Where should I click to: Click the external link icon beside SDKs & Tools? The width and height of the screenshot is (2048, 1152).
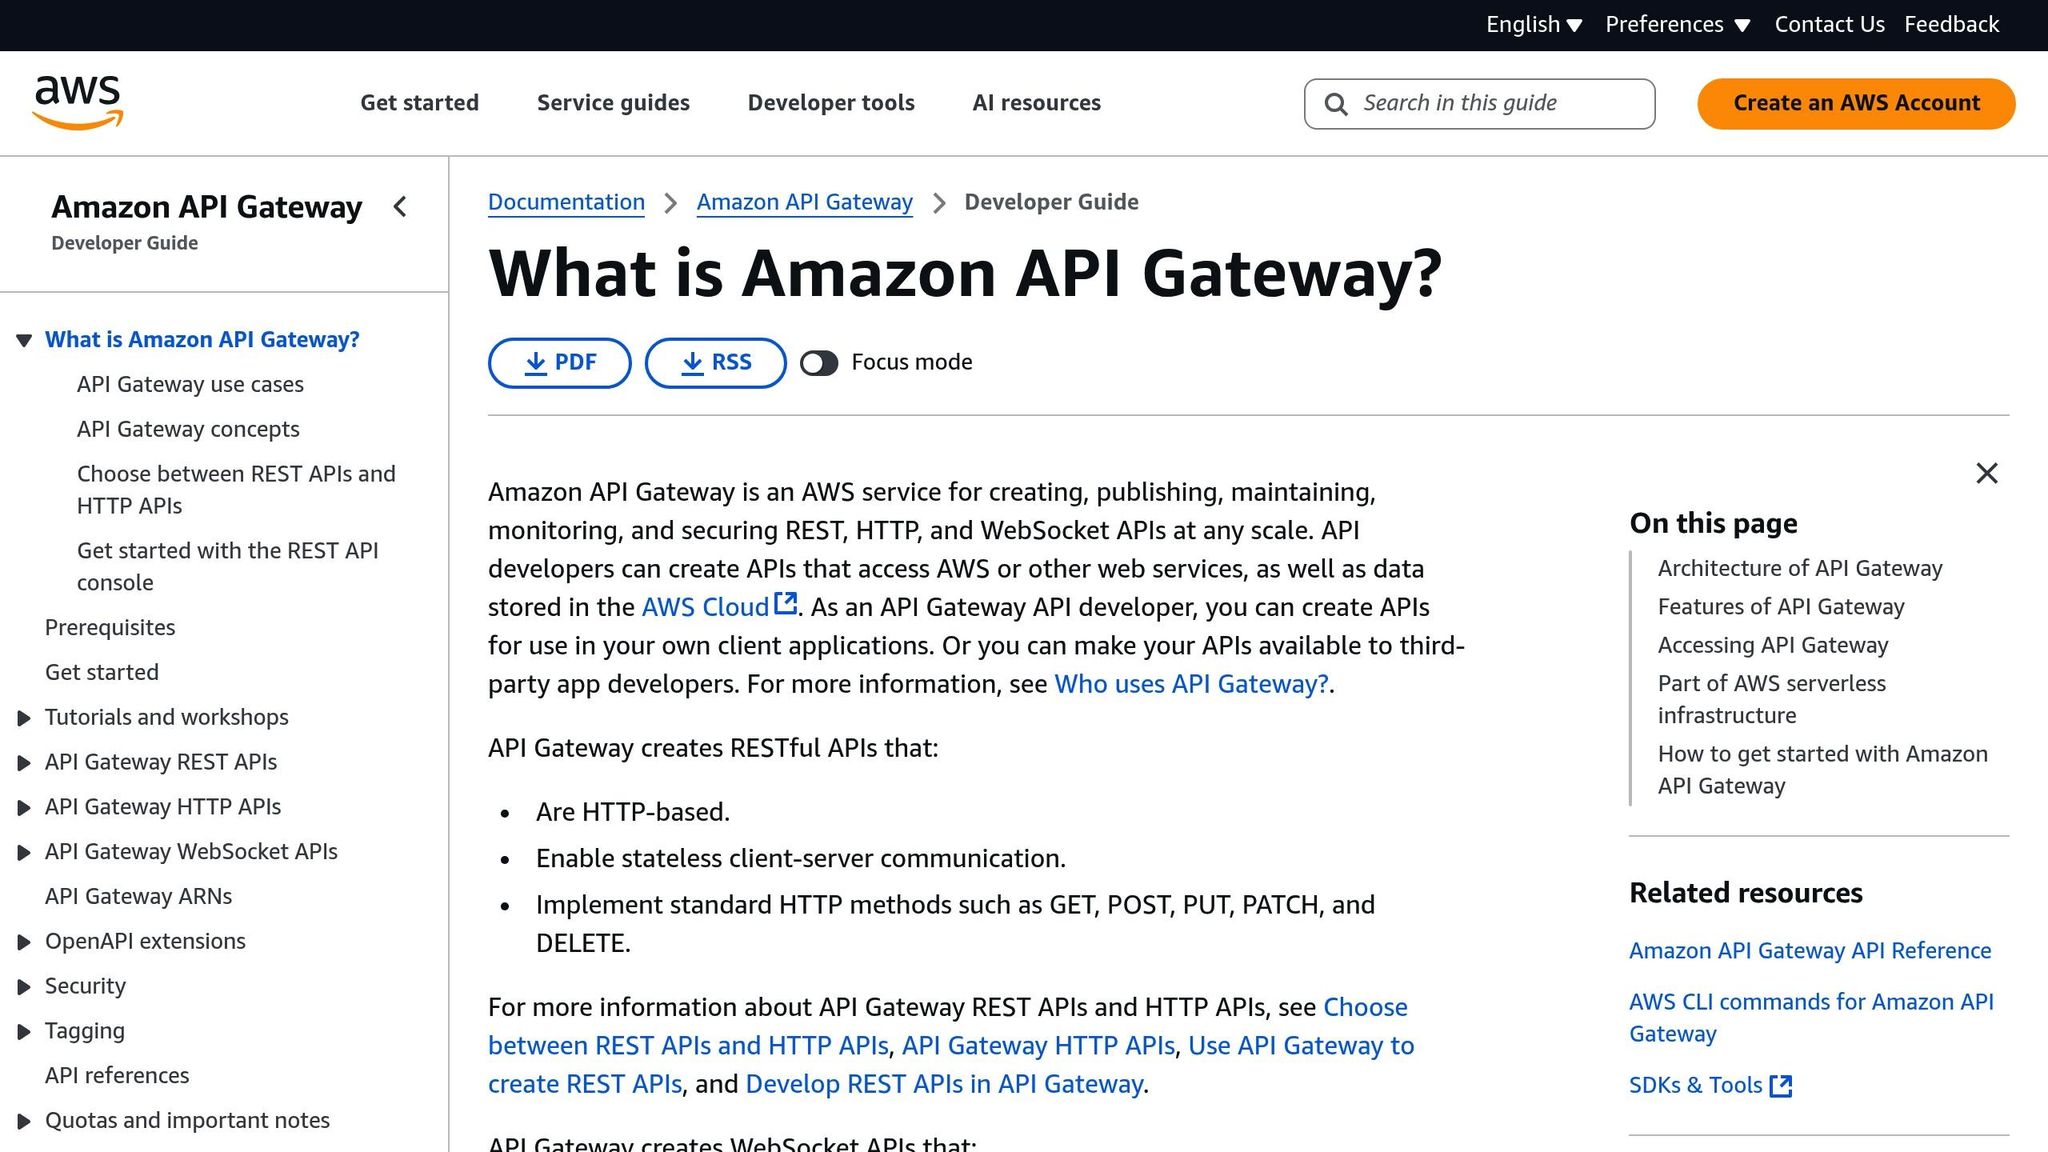pos(1781,1086)
